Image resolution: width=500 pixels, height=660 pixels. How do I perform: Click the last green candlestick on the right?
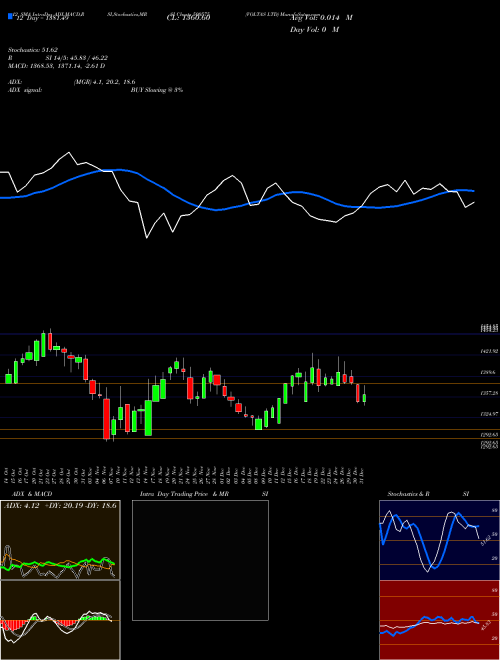364,398
